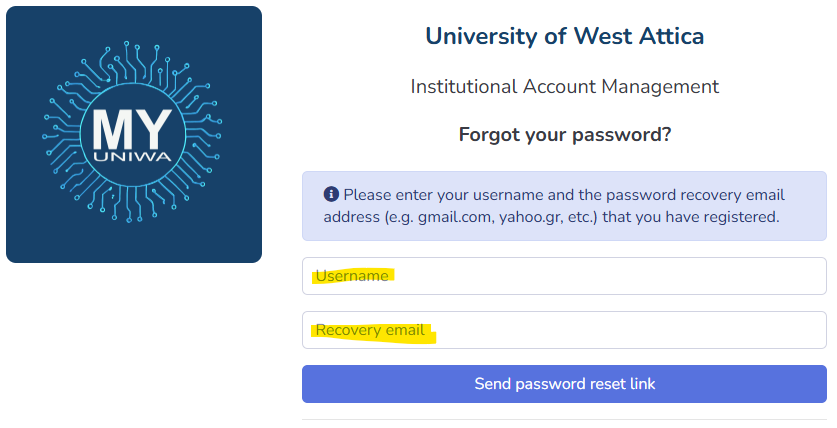Click the info icon in the notice
Viewport: 837px width, 428px height.
(331, 194)
